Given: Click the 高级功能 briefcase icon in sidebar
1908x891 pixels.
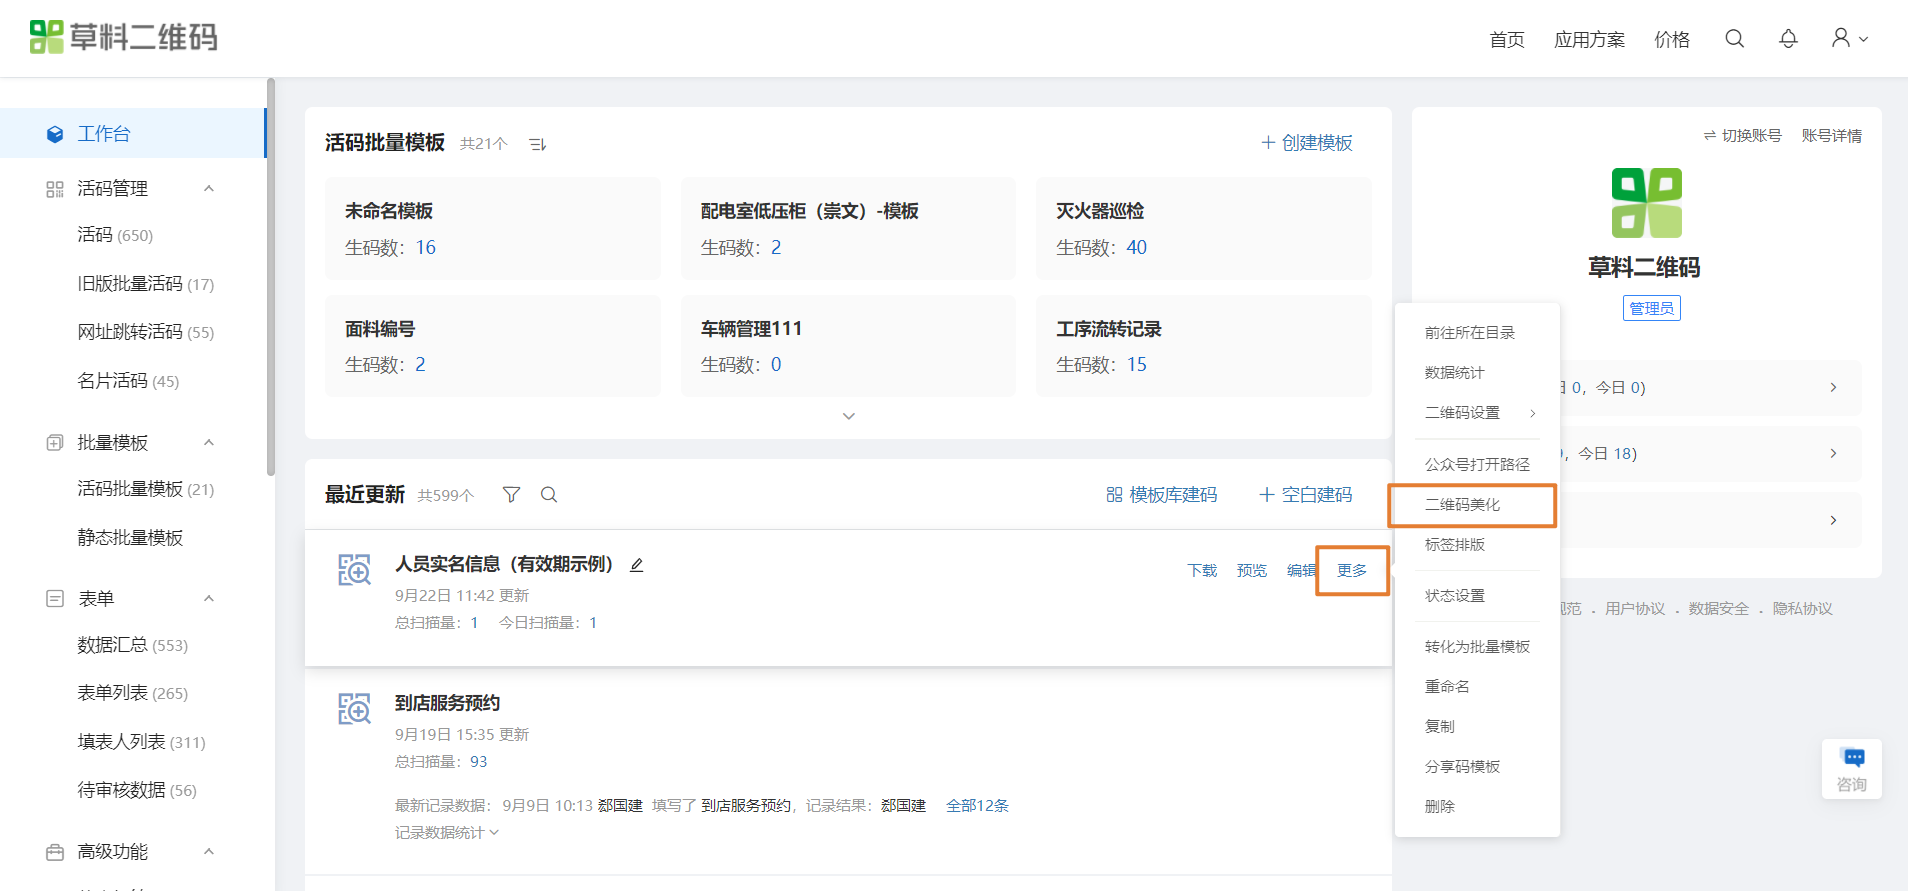Looking at the screenshot, I should click(x=55, y=852).
